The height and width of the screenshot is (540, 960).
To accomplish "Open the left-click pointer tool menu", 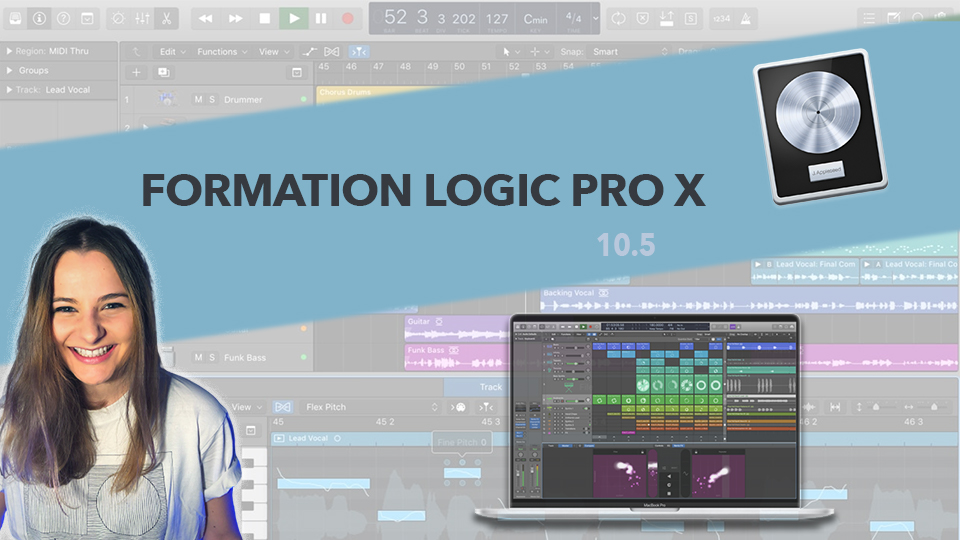I will coord(511,52).
